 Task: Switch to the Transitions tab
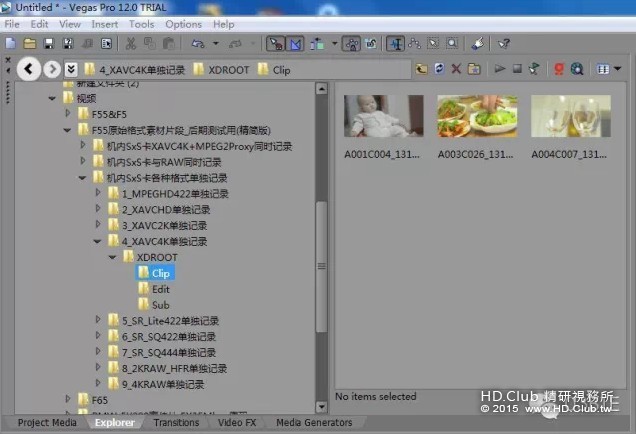pos(176,423)
